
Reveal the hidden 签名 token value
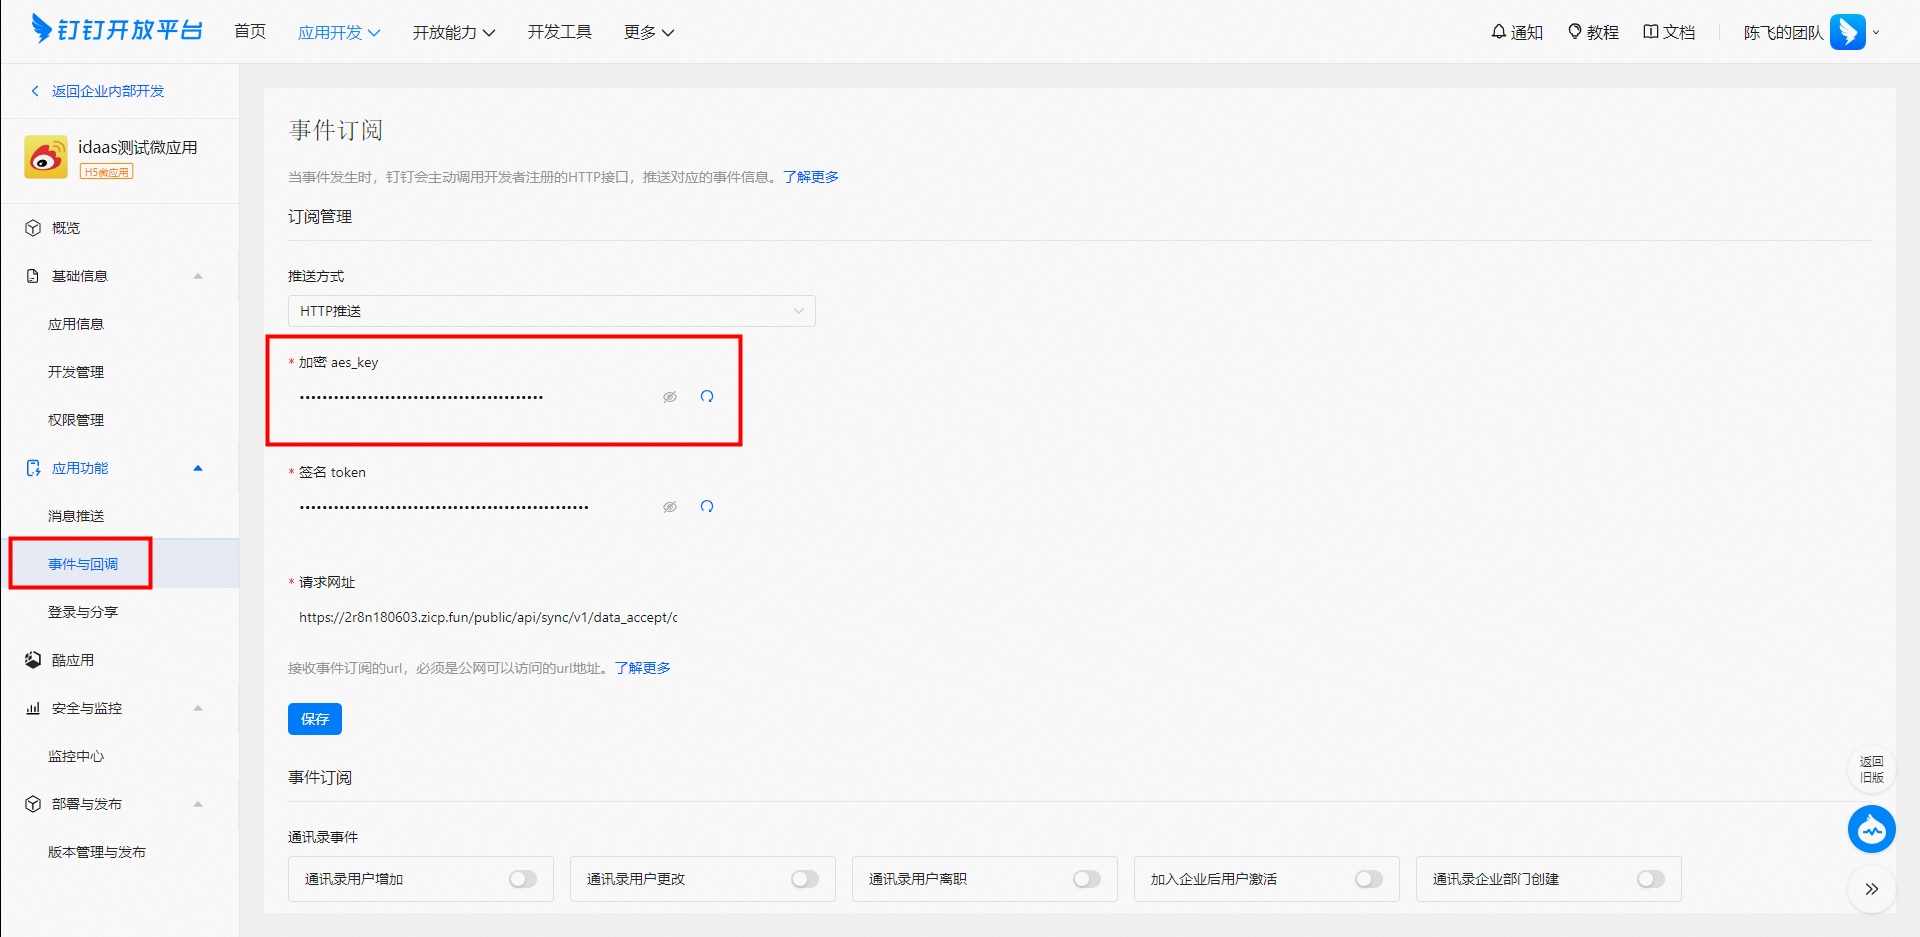point(670,507)
